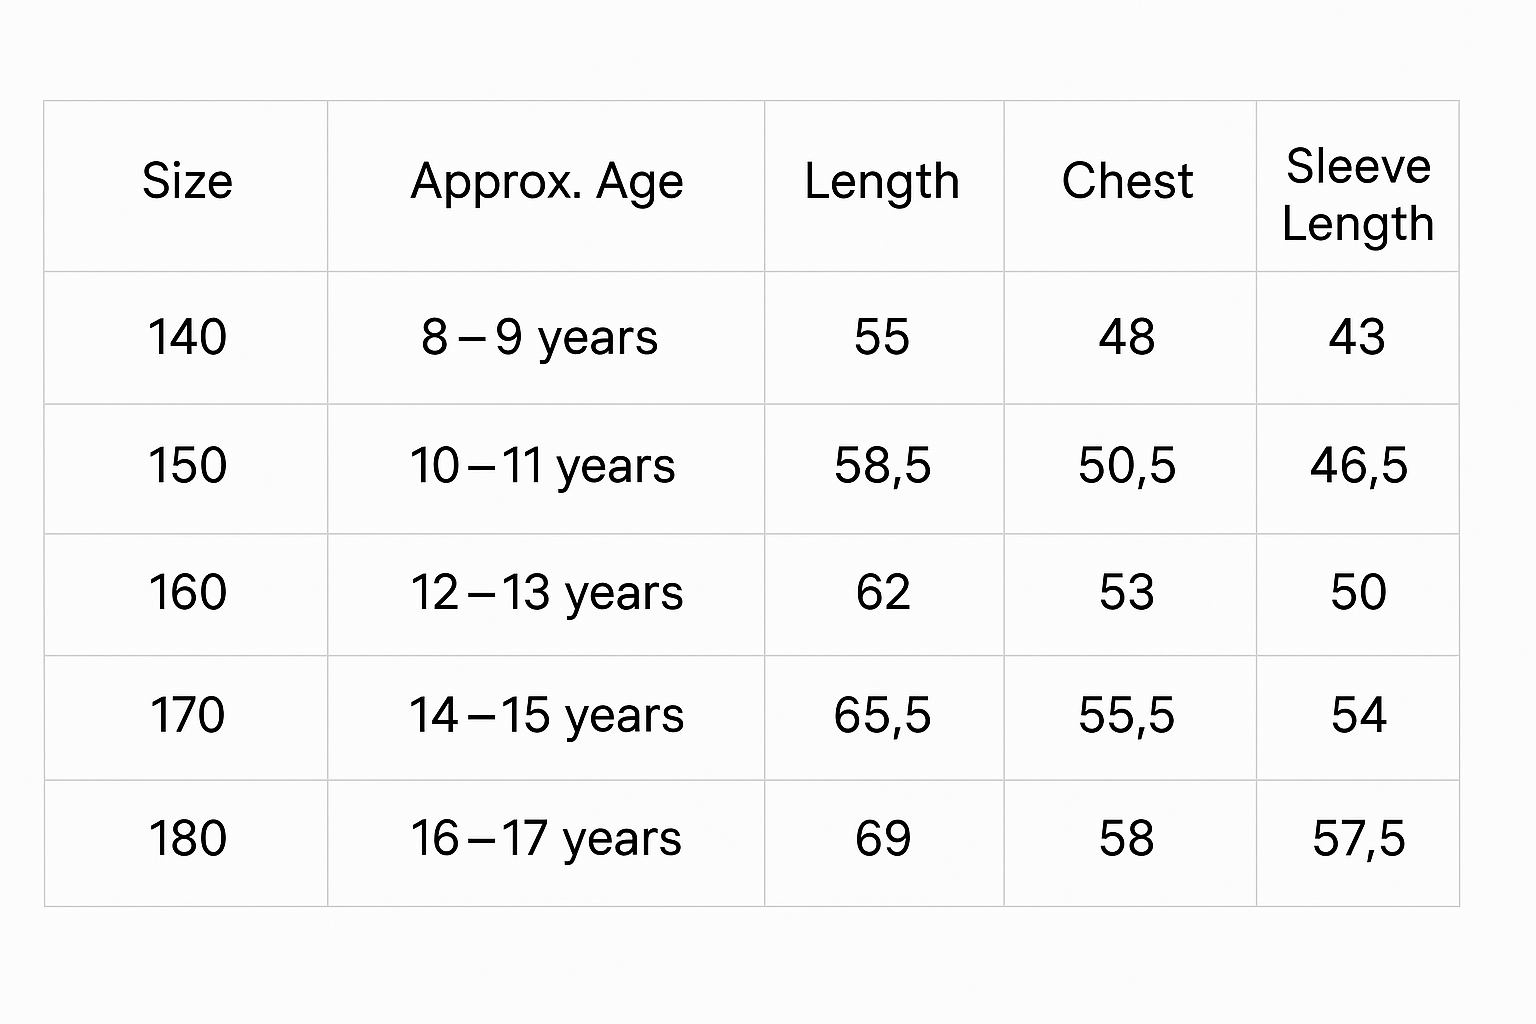Select the Chest column header
This screenshot has width=1536, height=1024.
point(1127,182)
